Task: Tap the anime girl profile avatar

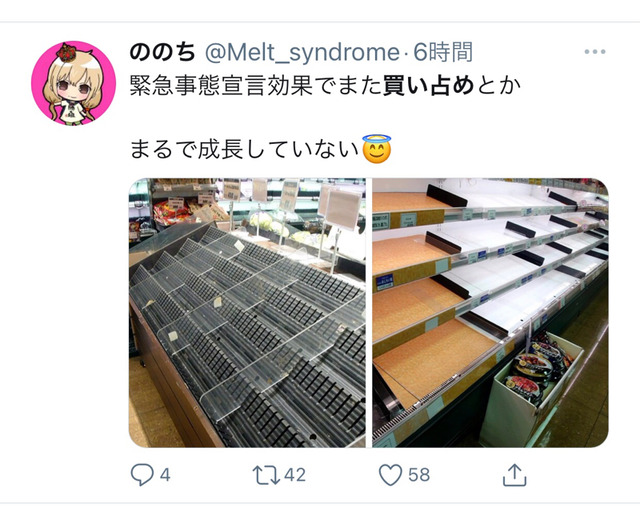Action: [73, 83]
